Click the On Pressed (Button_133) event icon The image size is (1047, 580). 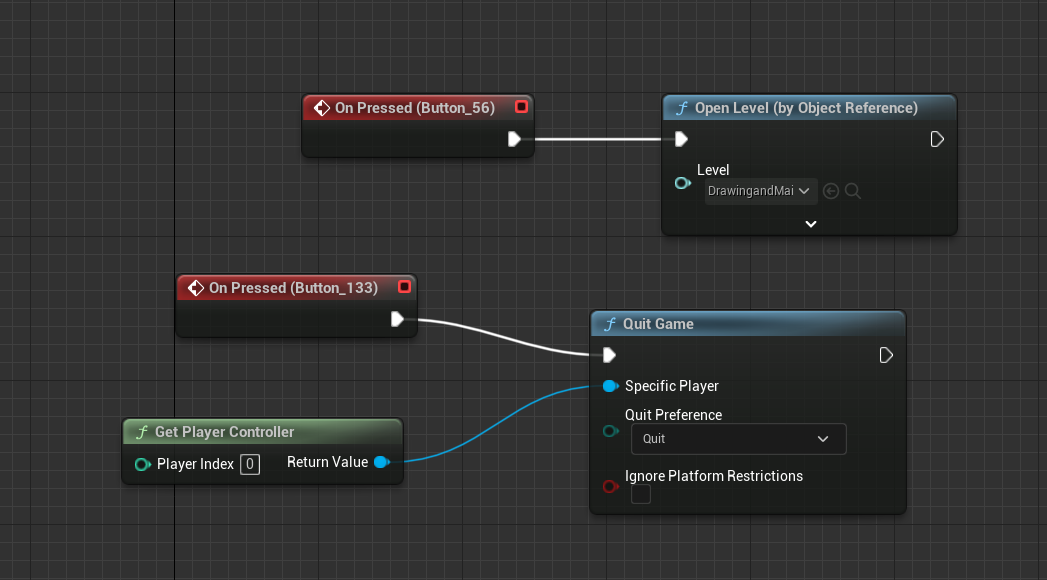coord(196,288)
